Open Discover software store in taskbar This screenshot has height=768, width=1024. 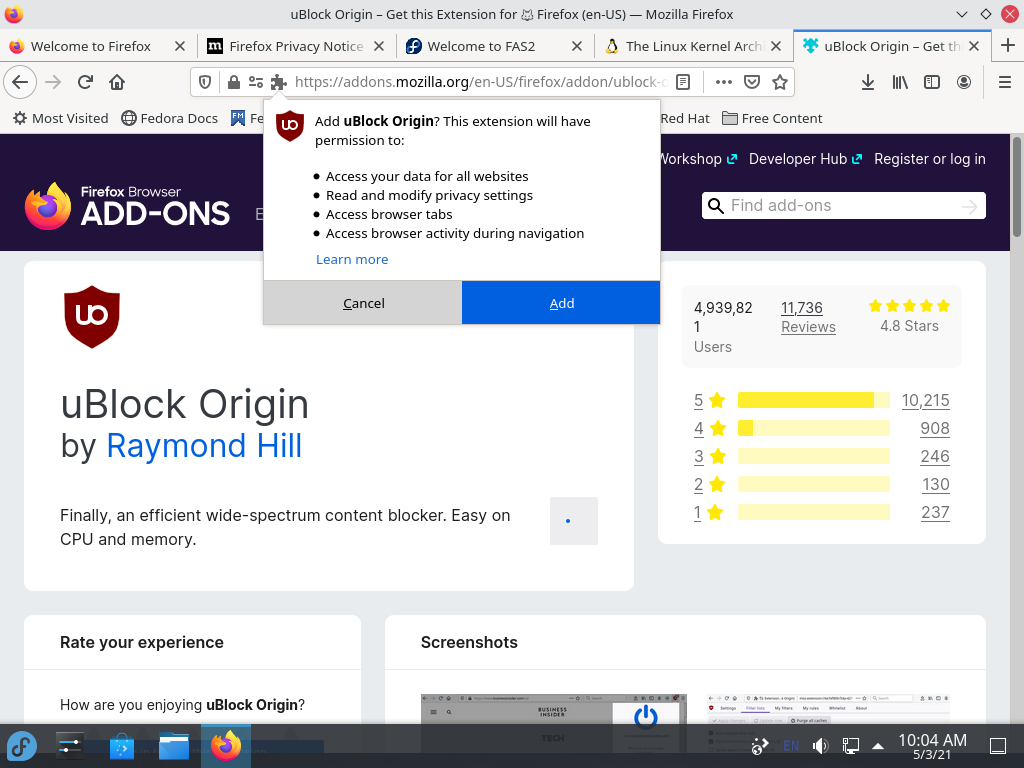click(121, 746)
